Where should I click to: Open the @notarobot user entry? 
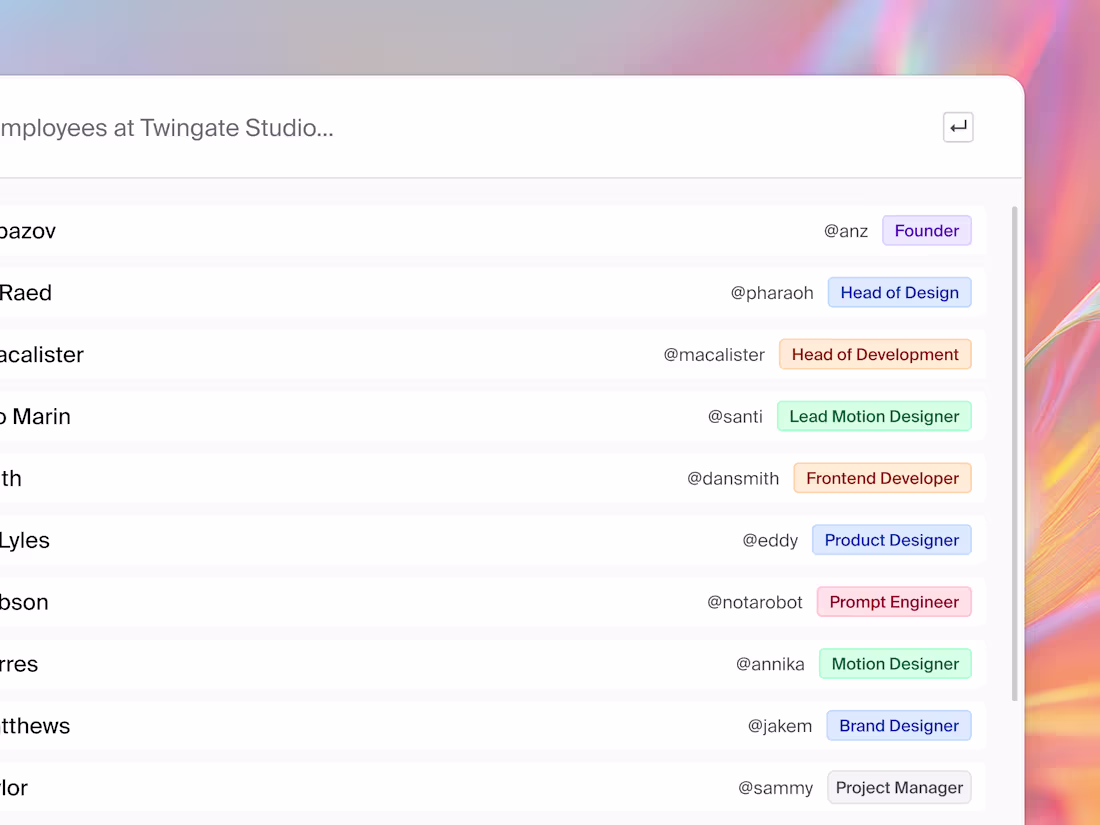pyautogui.click(x=755, y=602)
